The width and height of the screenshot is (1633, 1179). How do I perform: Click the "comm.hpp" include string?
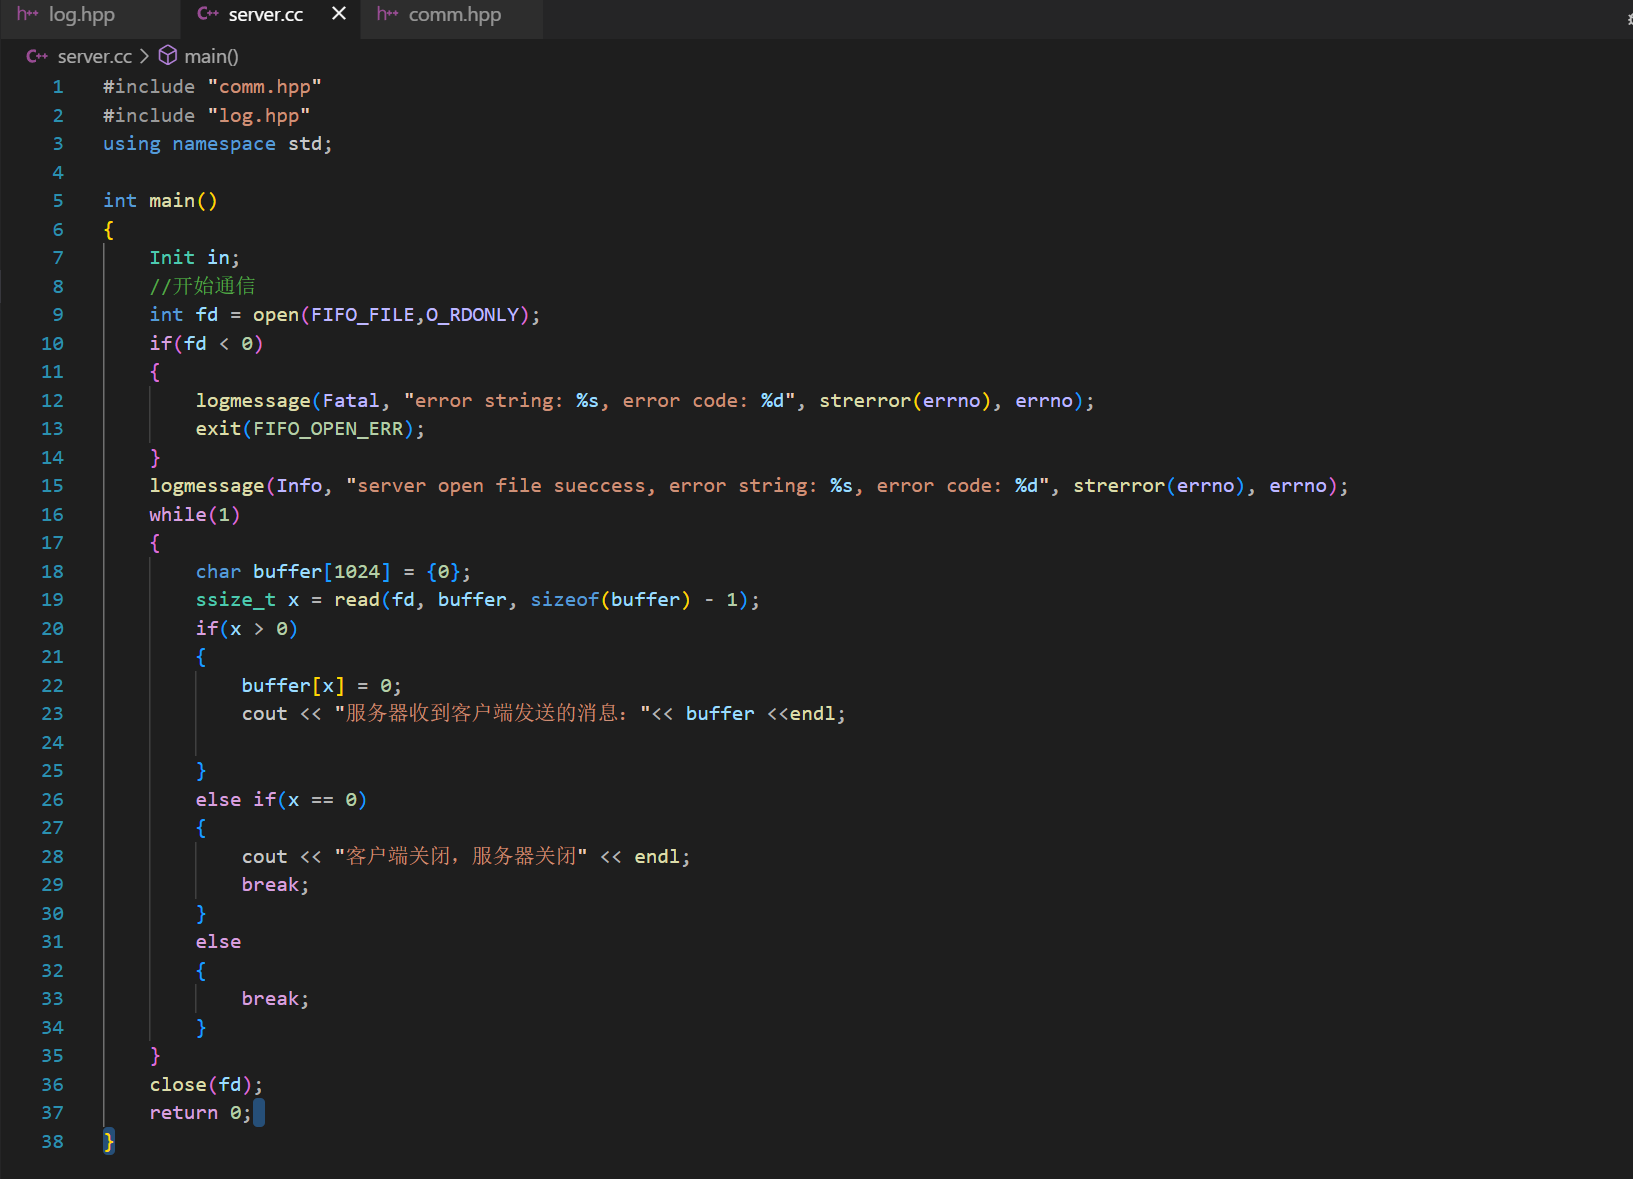[265, 87]
